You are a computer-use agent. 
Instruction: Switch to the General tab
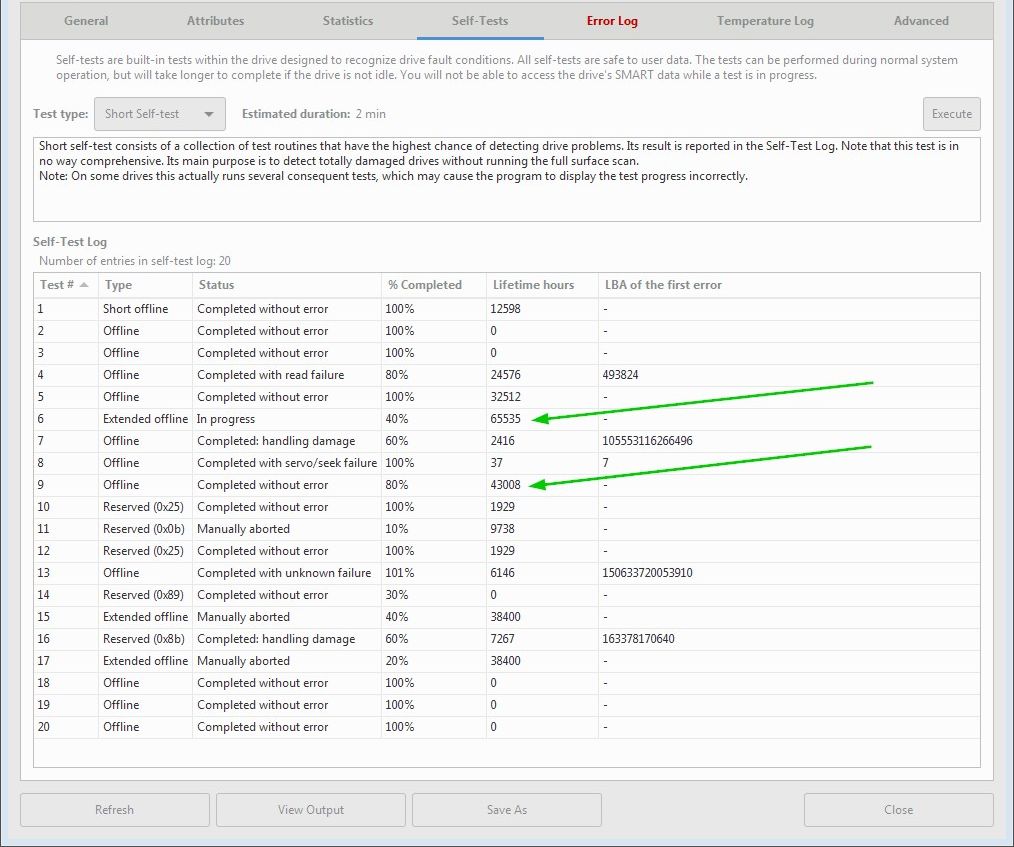(x=86, y=21)
